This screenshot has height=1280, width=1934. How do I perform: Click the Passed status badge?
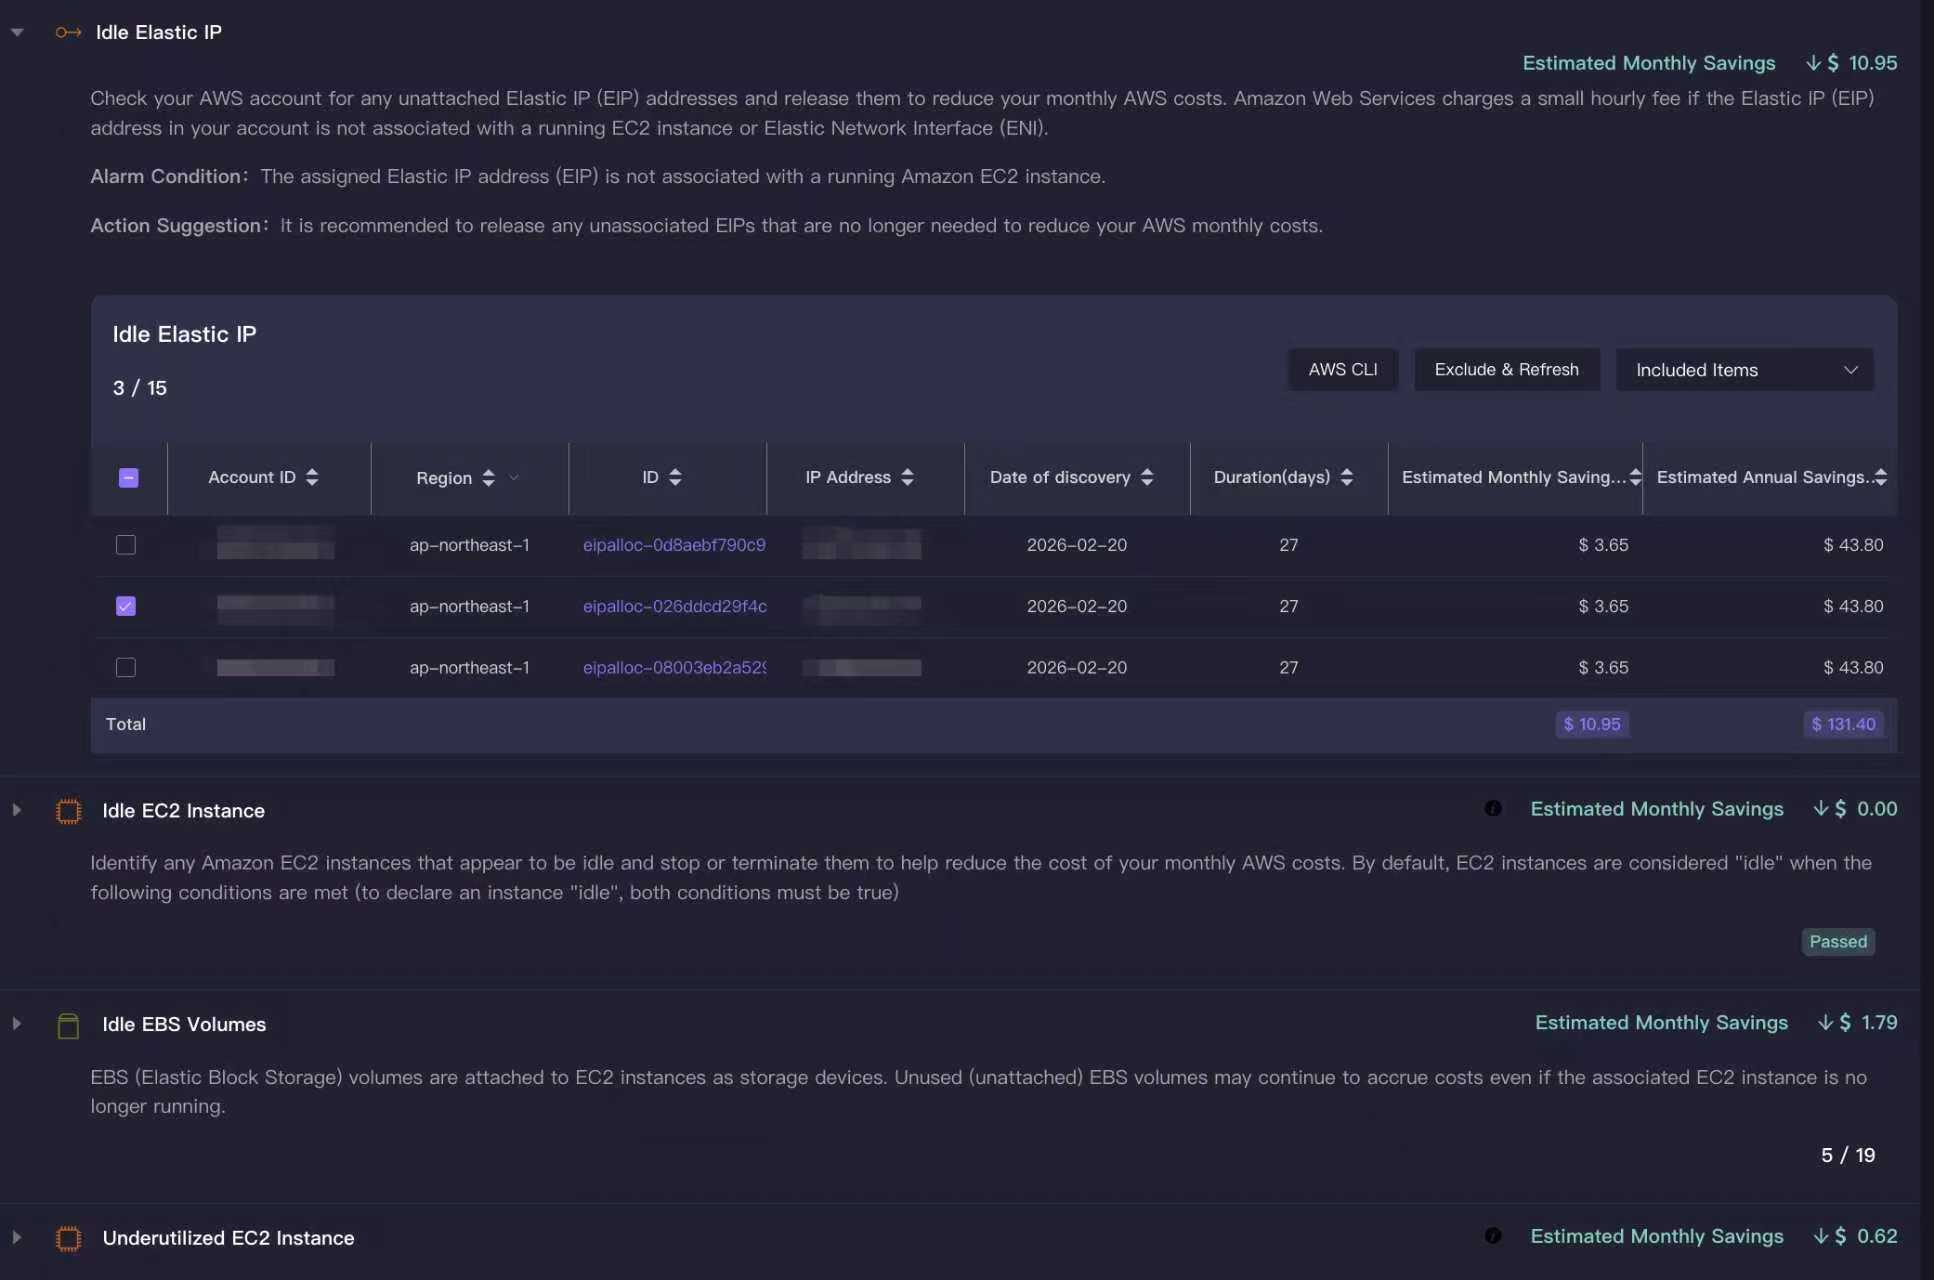coord(1837,941)
